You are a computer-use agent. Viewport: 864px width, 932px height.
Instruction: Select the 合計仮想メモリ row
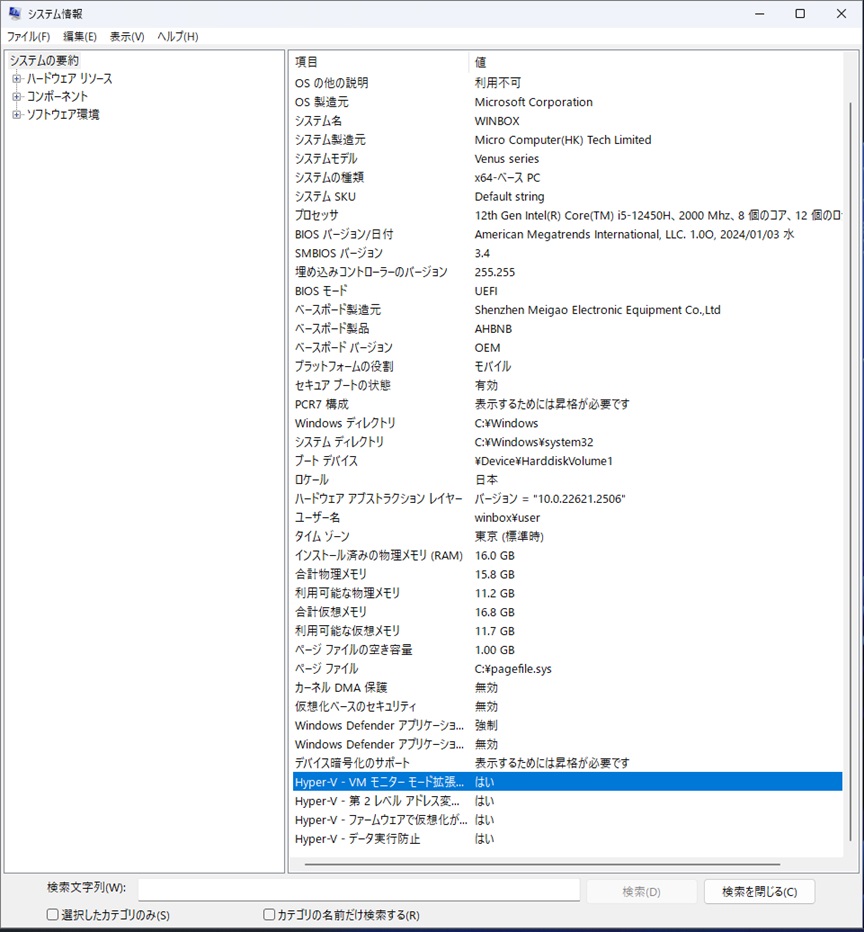coord(567,612)
